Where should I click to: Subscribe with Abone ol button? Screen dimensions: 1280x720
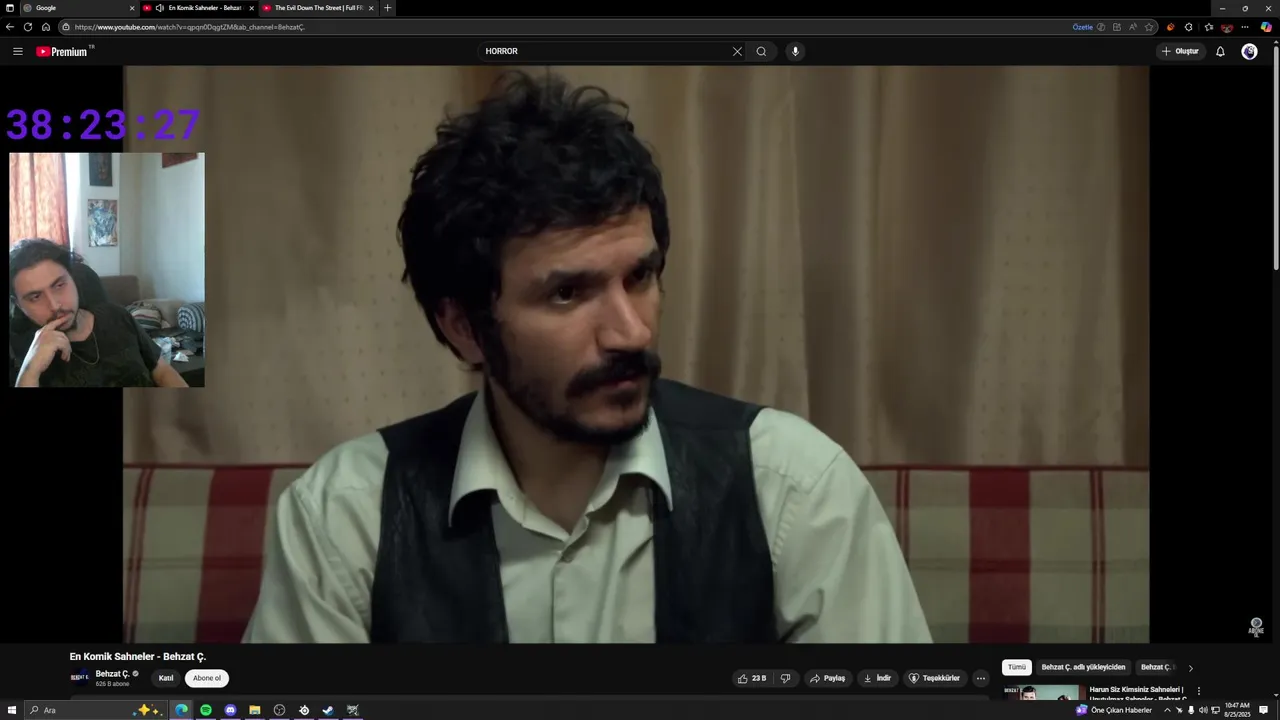pos(207,678)
